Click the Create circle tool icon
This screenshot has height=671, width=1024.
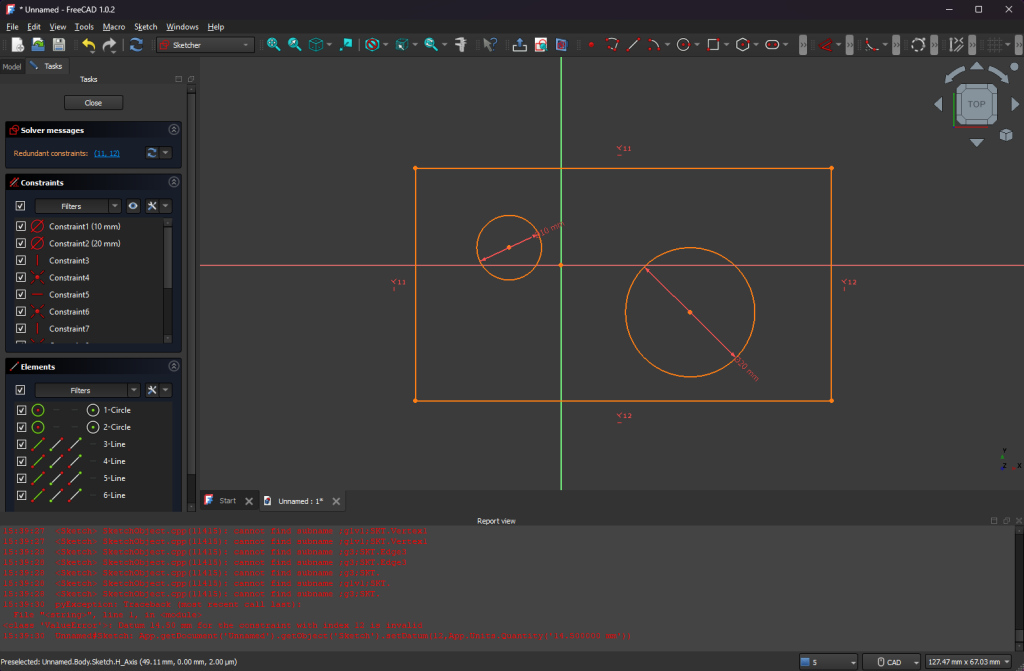tap(684, 45)
